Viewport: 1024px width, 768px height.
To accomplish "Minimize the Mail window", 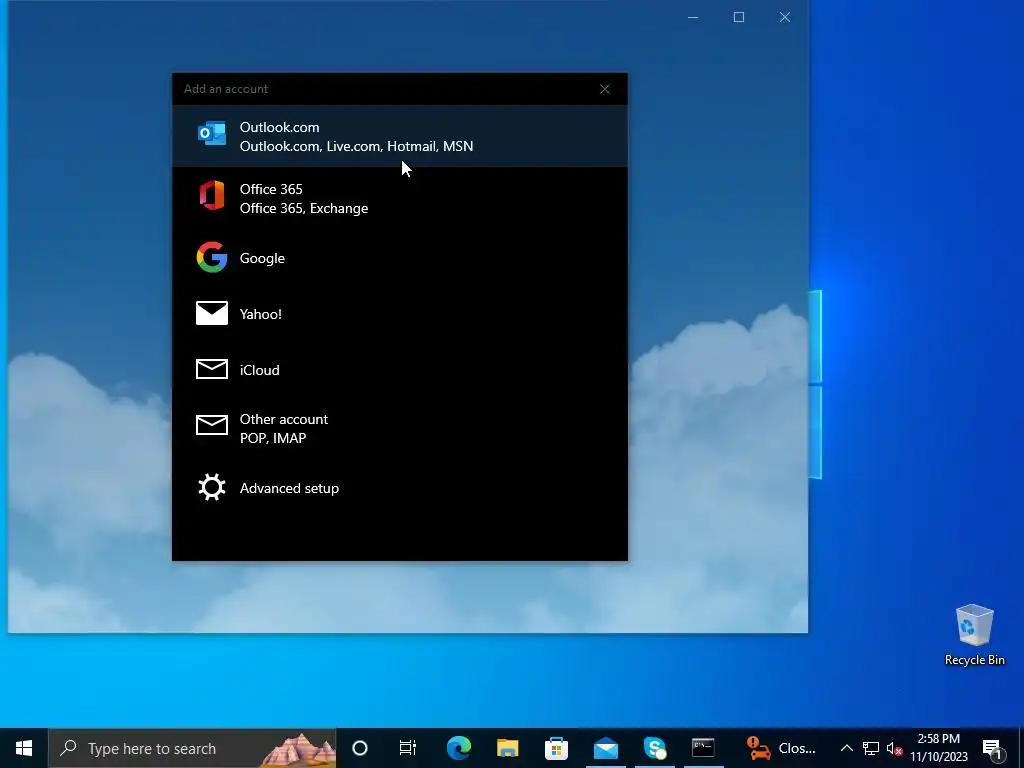I will [x=693, y=18].
